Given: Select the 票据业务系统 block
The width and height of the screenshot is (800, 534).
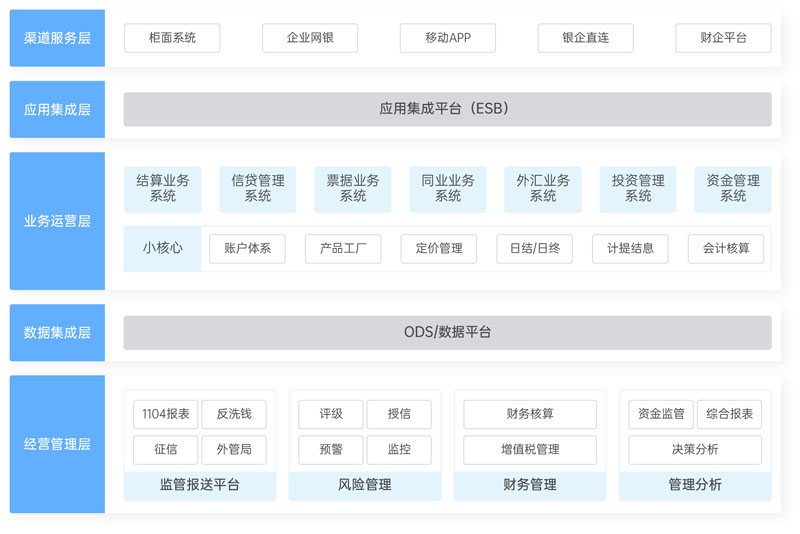Looking at the screenshot, I should [353, 189].
